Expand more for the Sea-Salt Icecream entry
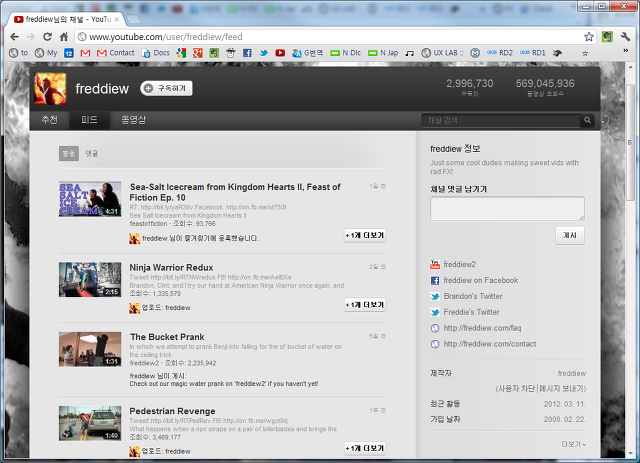The image size is (640, 463). click(365, 235)
